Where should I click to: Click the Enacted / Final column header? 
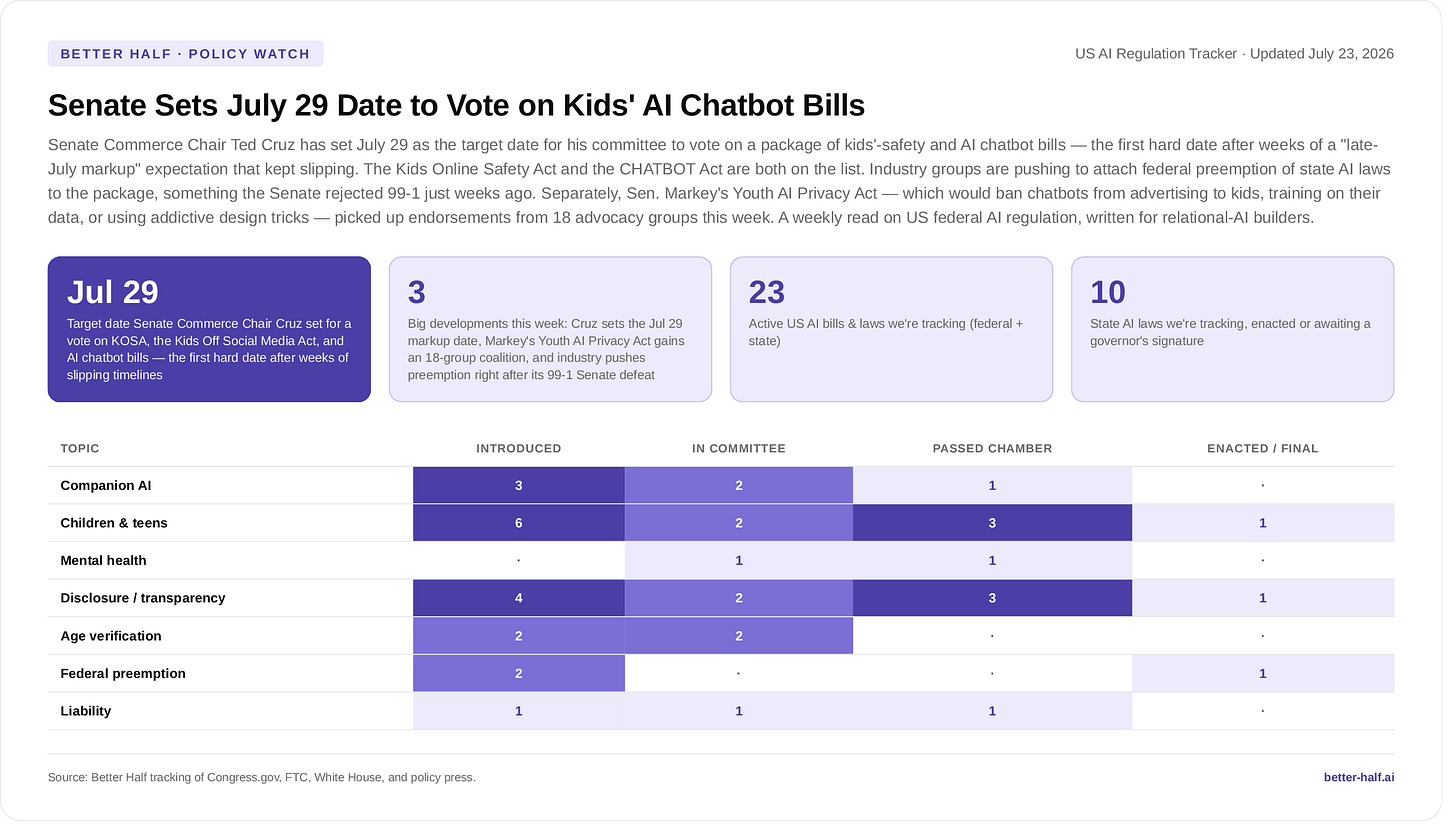pos(1263,448)
